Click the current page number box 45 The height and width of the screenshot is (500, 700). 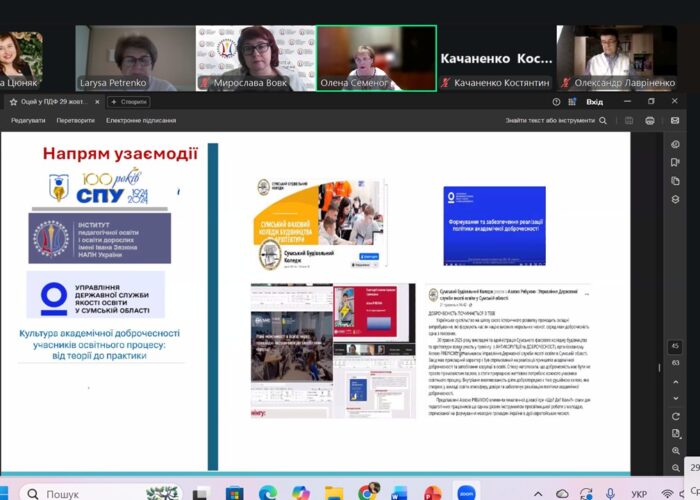coord(676,346)
